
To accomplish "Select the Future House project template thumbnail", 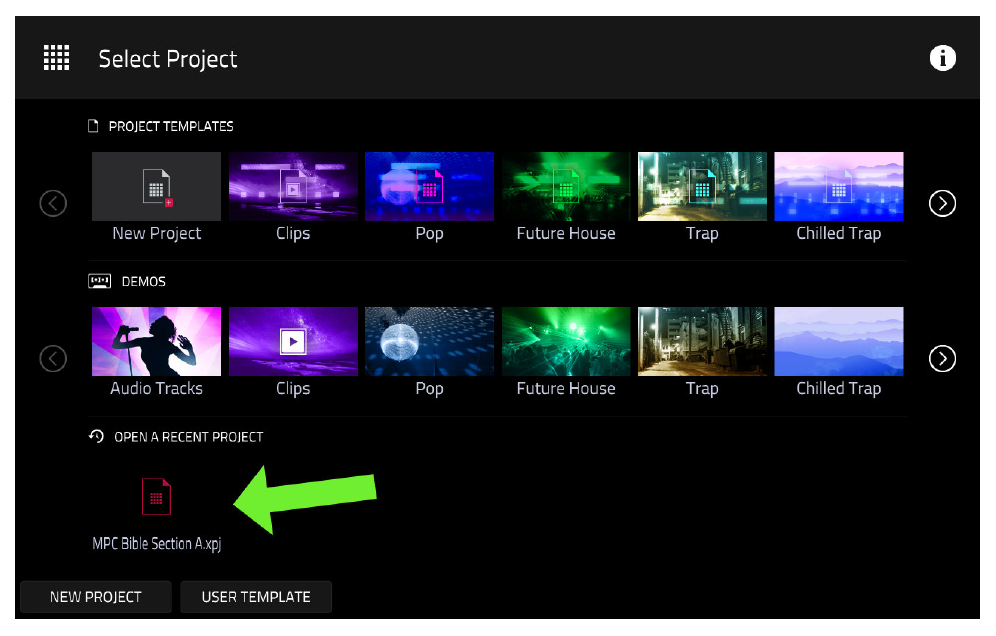I will tap(566, 186).
